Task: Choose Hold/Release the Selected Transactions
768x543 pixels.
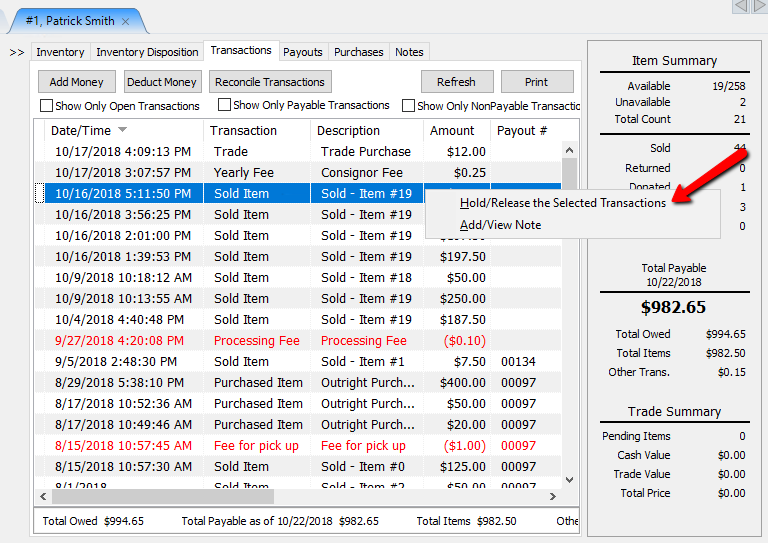Action: (x=563, y=203)
